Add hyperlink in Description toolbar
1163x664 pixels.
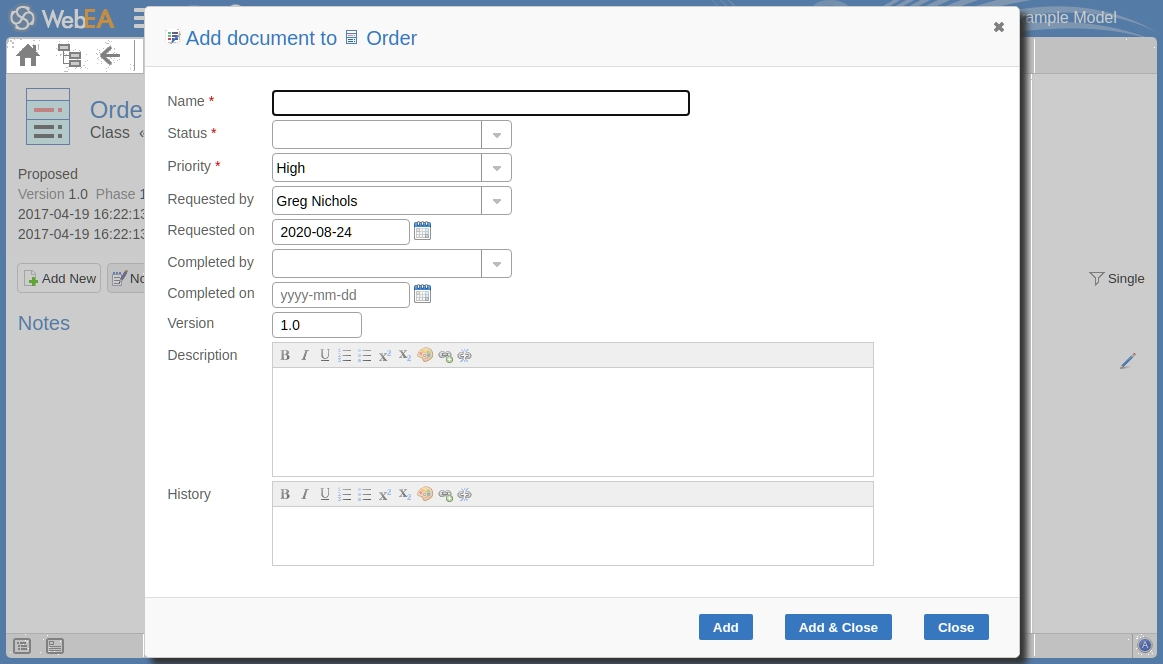[x=445, y=355]
